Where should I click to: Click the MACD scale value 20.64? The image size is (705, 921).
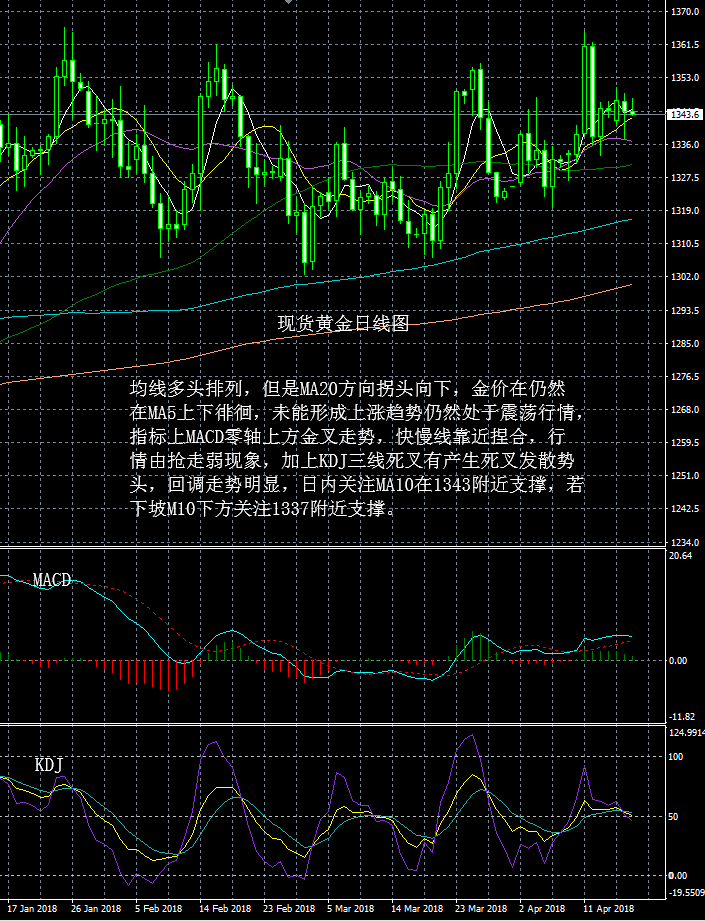pyautogui.click(x=680, y=556)
